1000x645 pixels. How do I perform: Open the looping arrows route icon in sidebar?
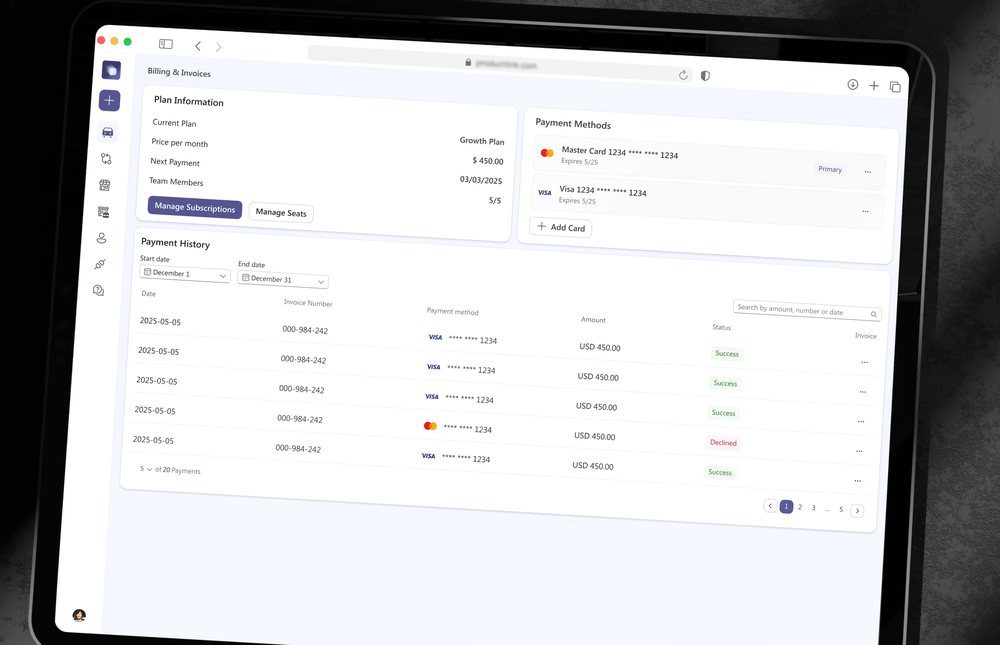tap(106, 158)
